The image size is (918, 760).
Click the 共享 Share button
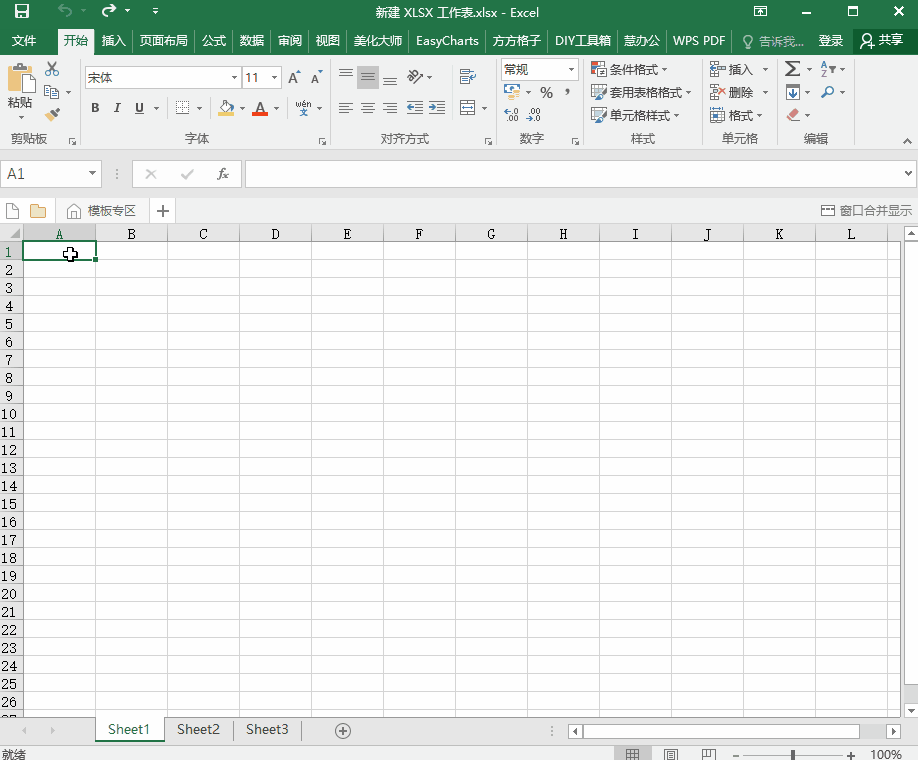881,40
